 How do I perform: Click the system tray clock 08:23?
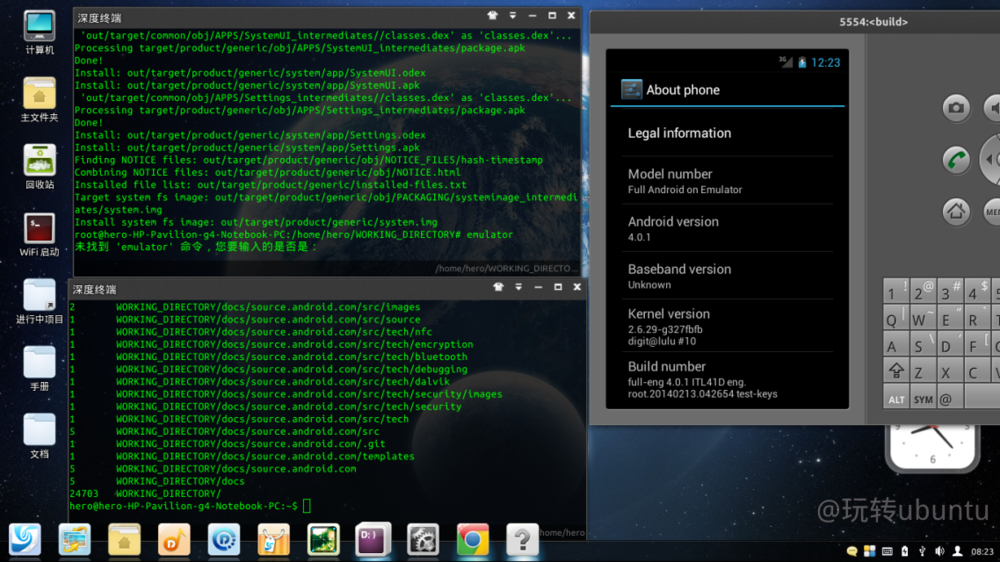[x=982, y=552]
